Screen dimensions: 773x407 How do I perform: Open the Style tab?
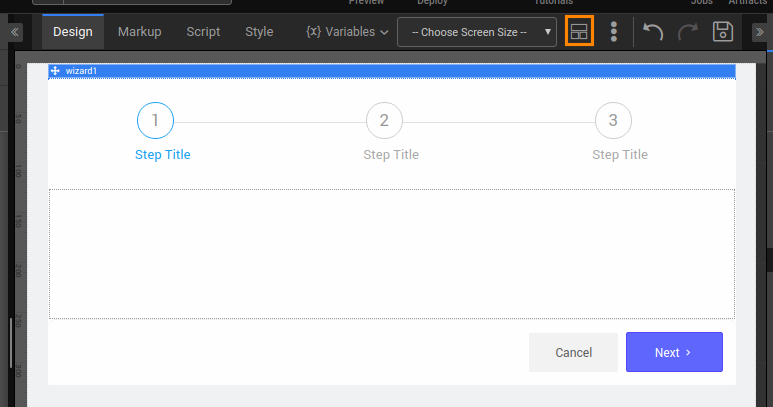(x=259, y=32)
